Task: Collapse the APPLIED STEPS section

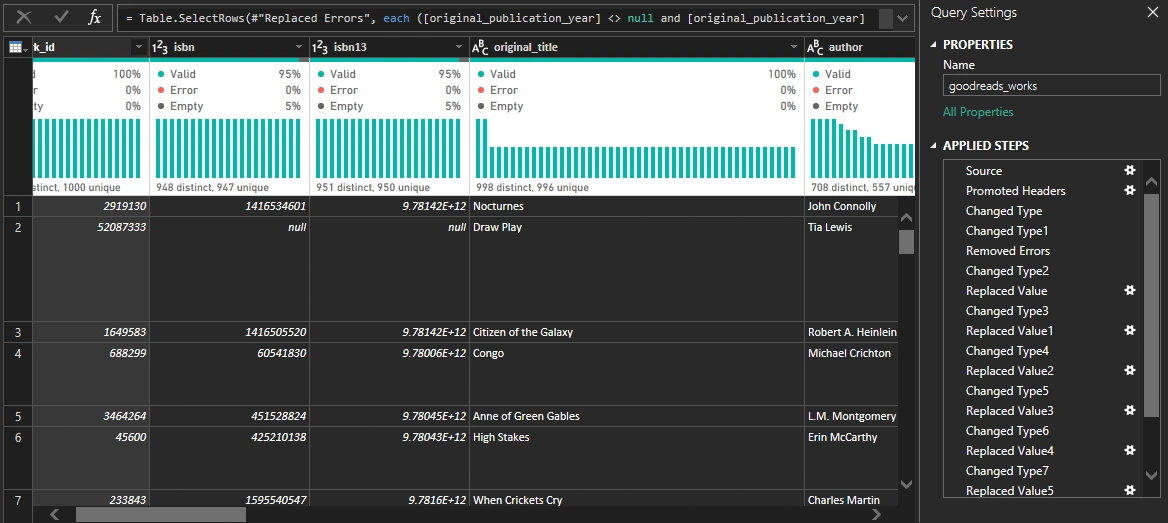Action: pyautogui.click(x=934, y=146)
